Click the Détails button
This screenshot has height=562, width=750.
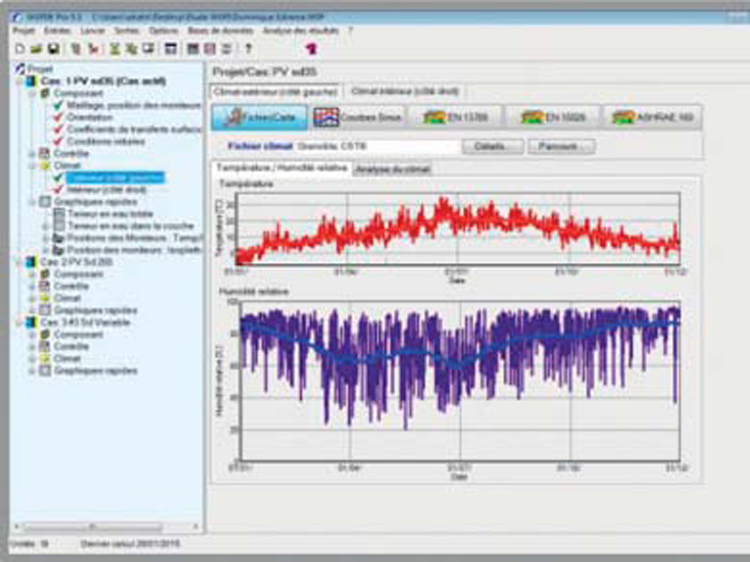492,146
